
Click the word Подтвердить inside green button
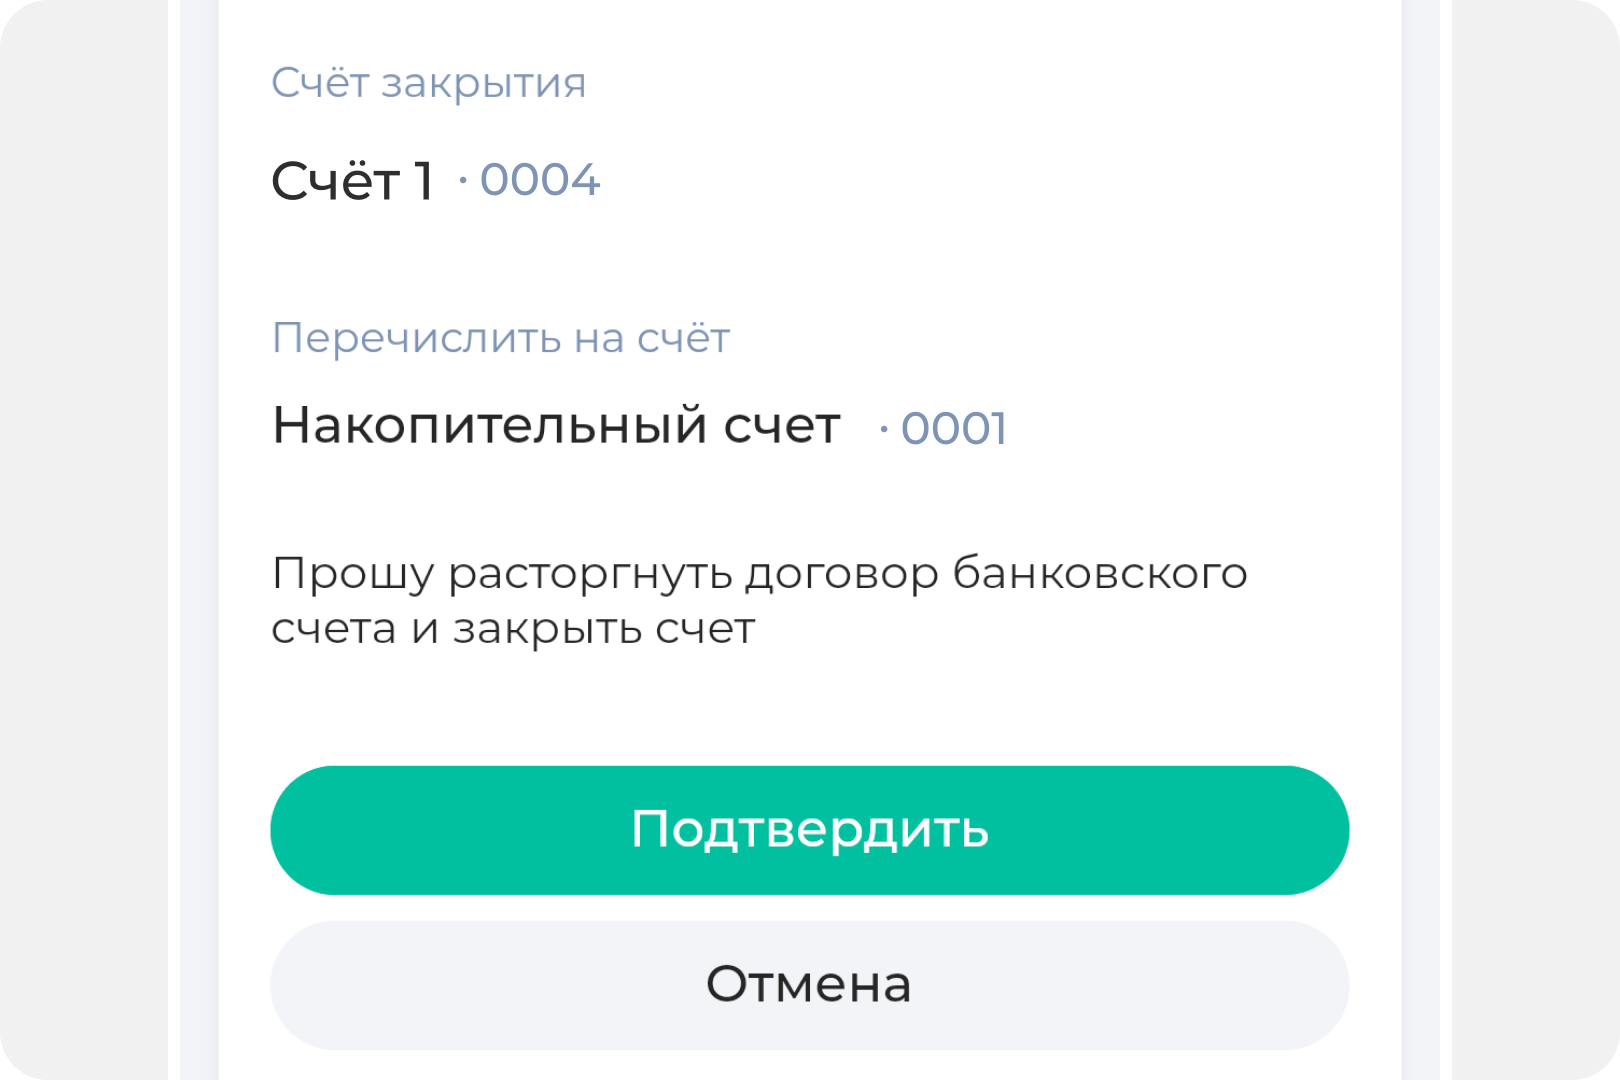pos(810,830)
